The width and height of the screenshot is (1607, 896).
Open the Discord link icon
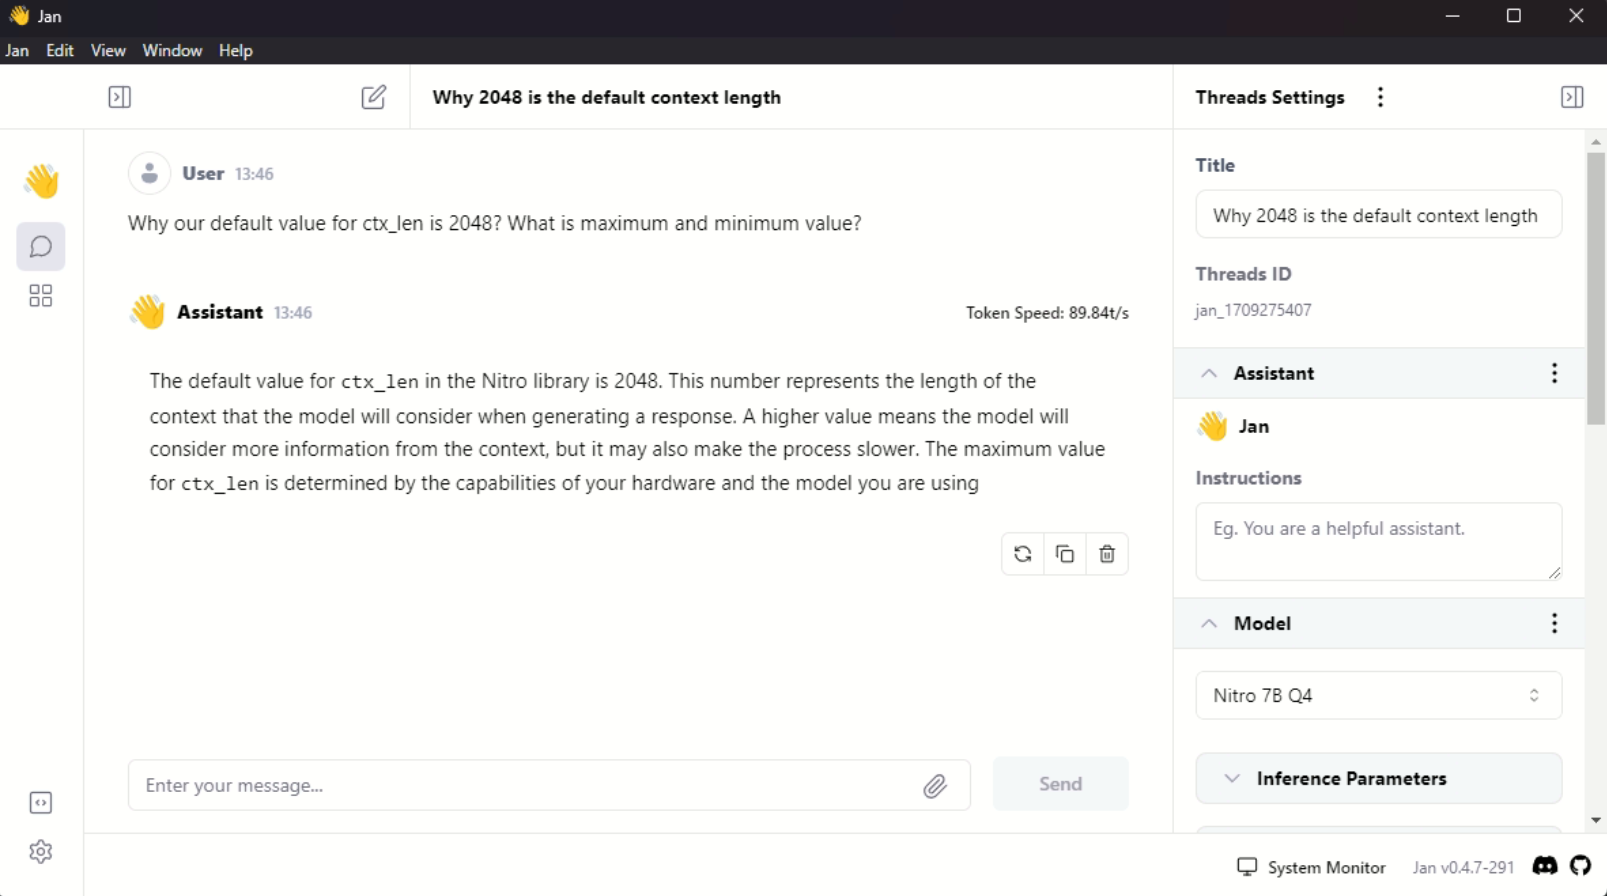point(1545,866)
